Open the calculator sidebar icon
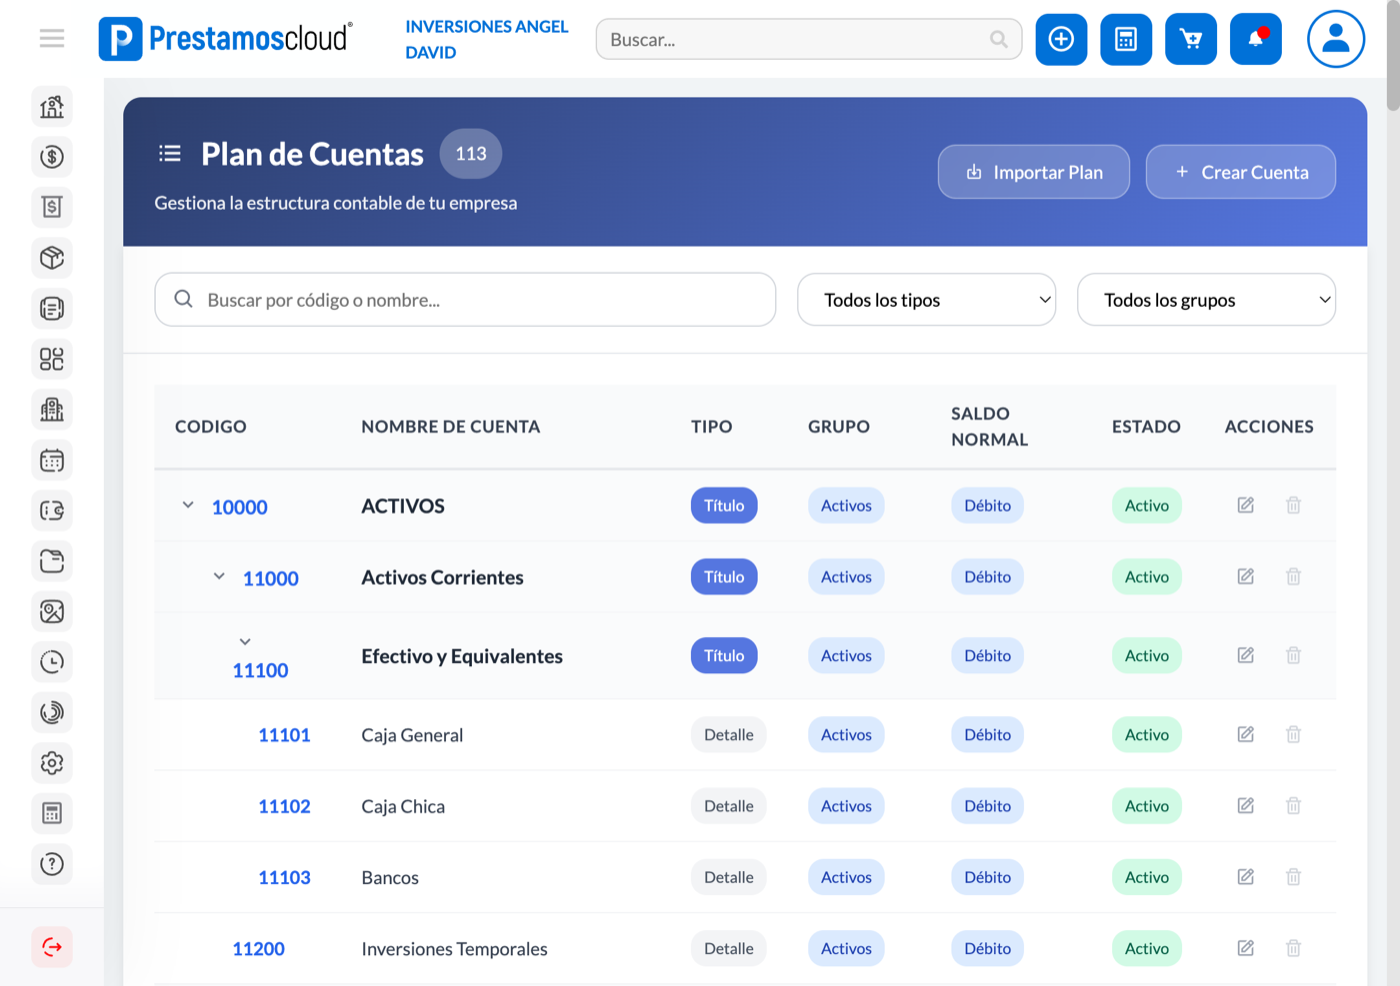This screenshot has width=1400, height=986. (52, 813)
